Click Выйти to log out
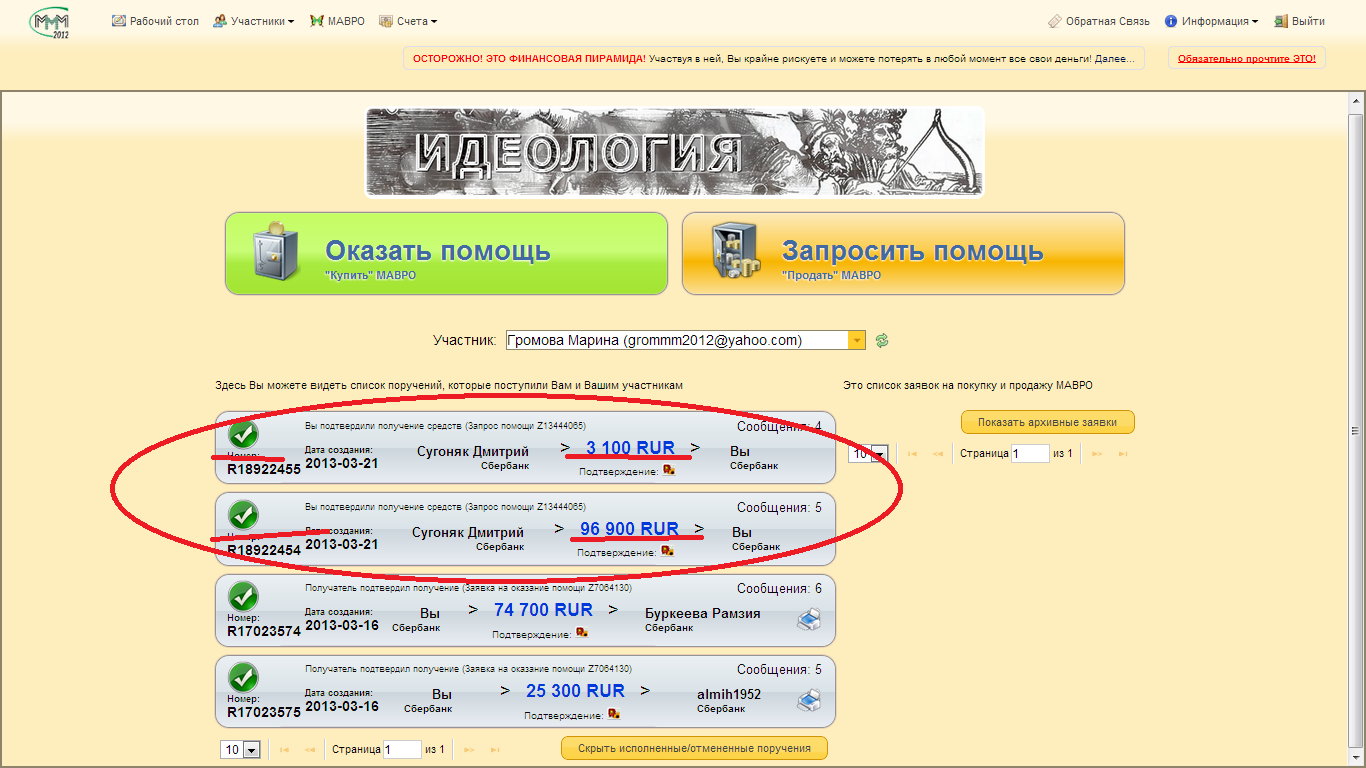Screen dimensions: 1366x768 (1308, 21)
